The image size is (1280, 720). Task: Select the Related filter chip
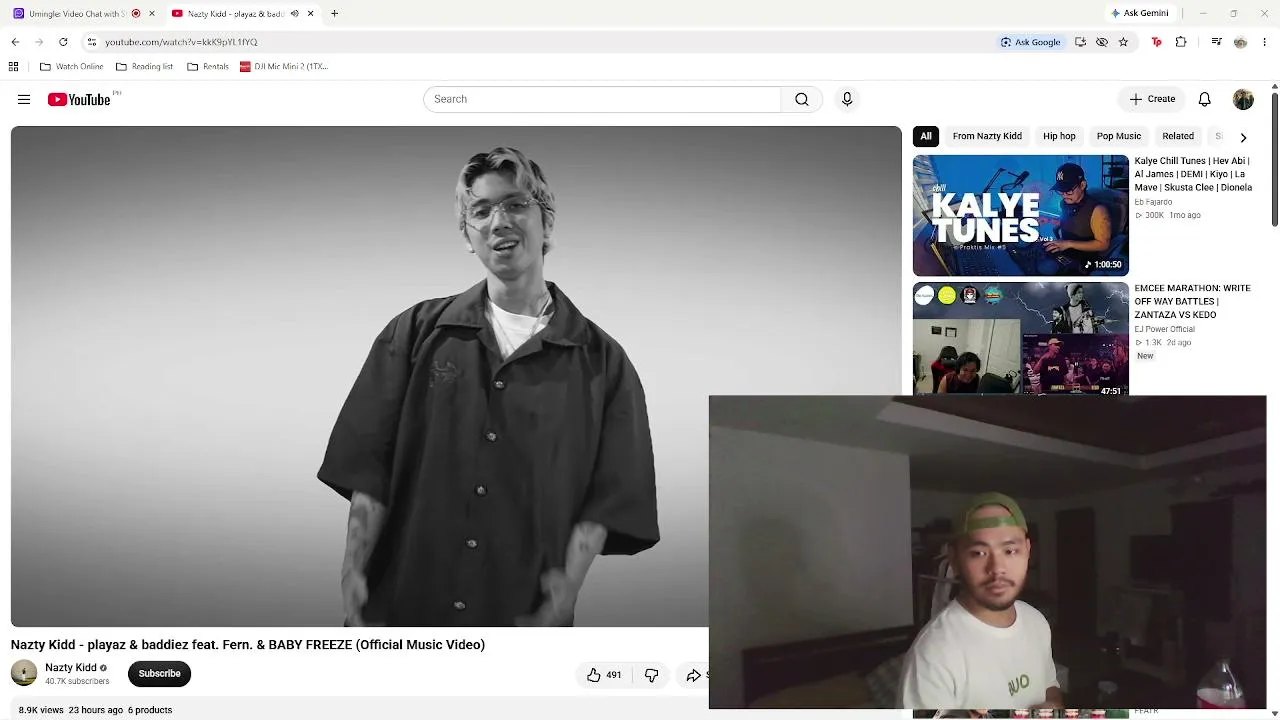(1178, 136)
